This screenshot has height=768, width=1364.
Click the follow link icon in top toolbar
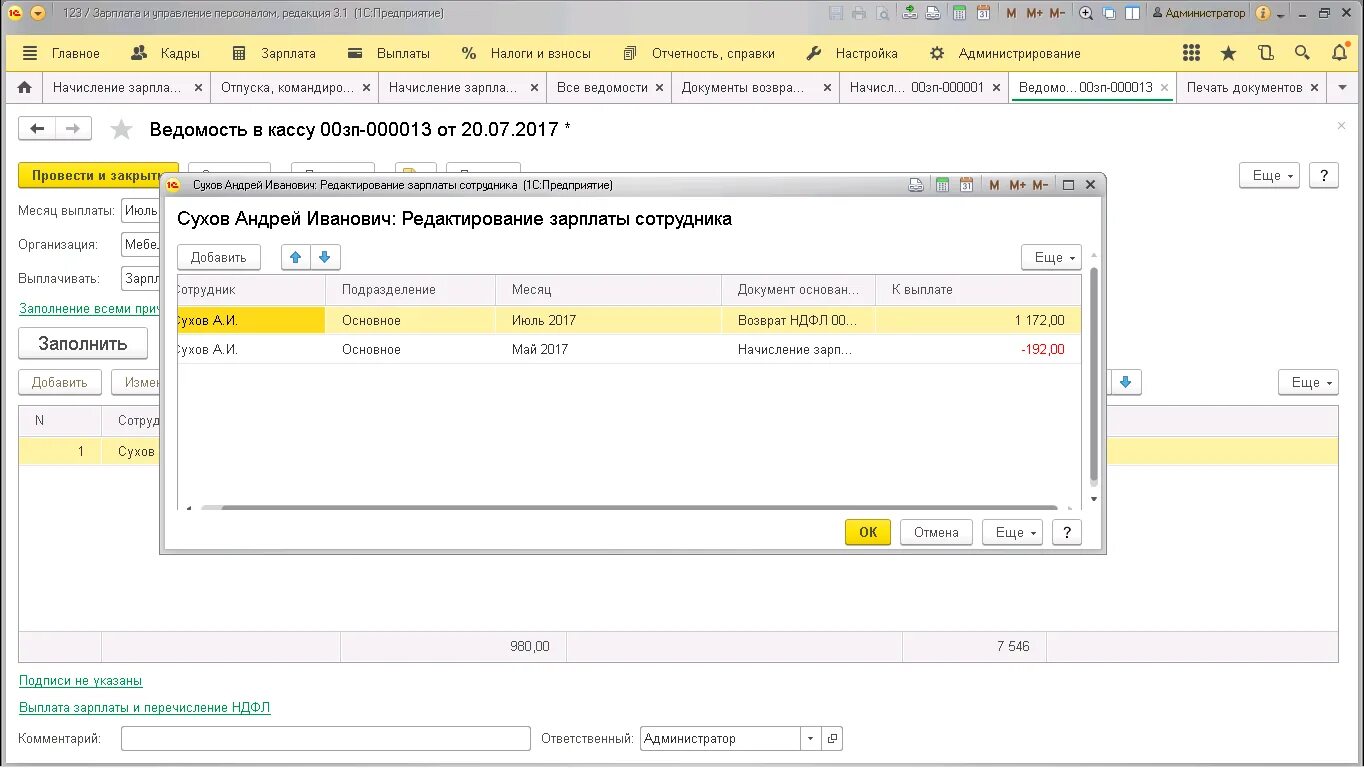(x=932, y=13)
